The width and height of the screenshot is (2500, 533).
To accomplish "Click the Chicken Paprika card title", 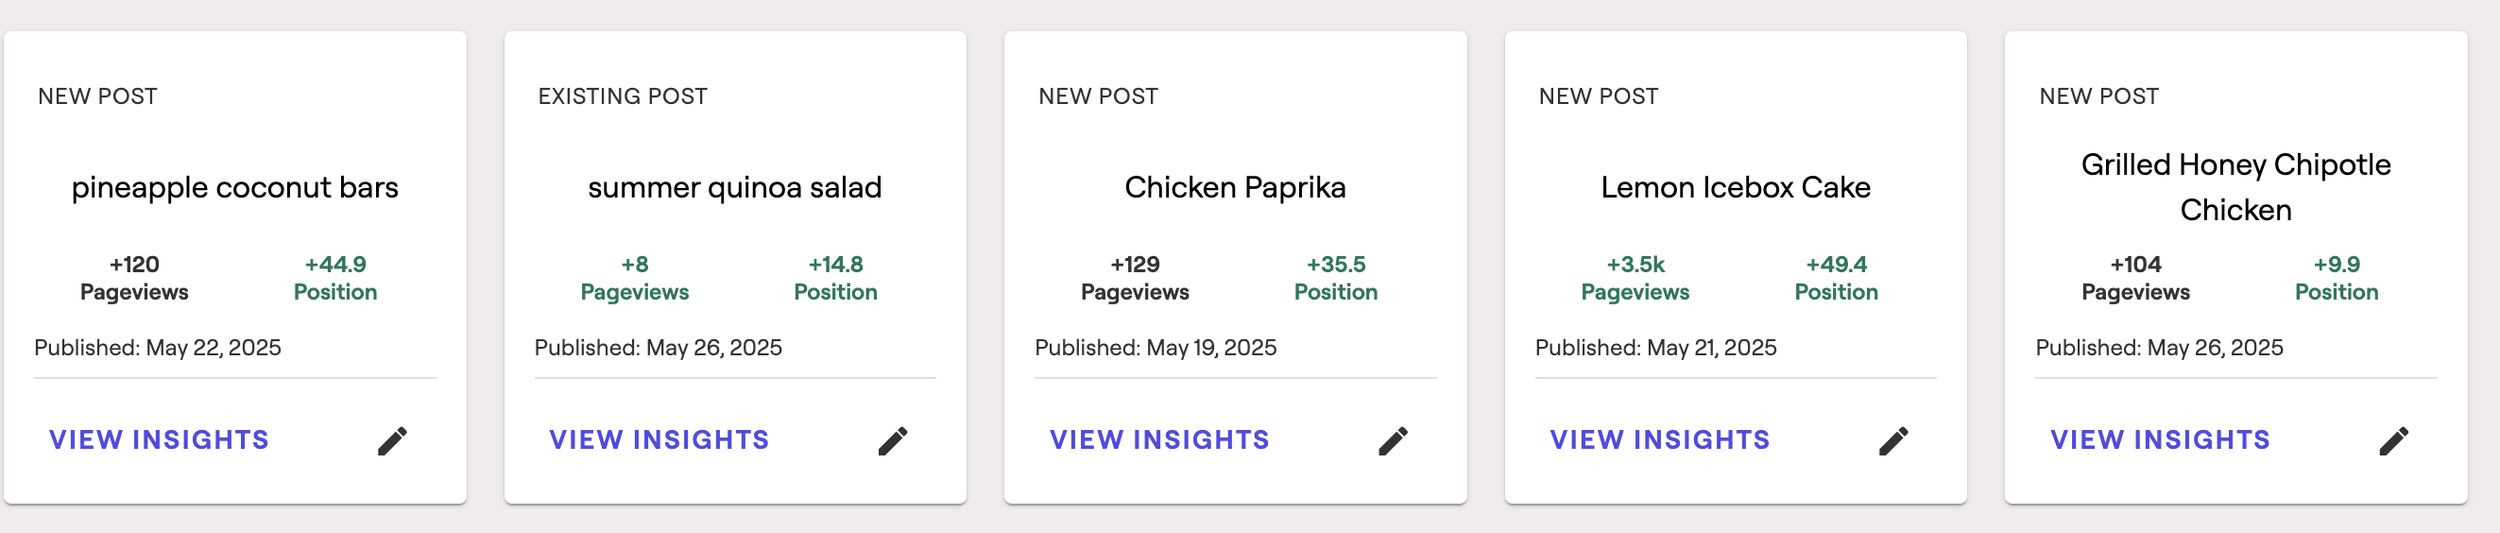I will 1235,188.
